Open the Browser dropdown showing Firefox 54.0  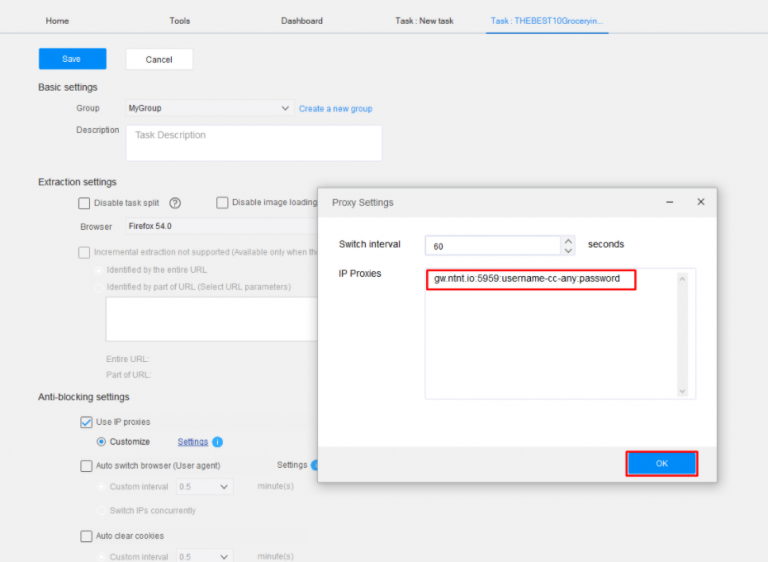222,226
